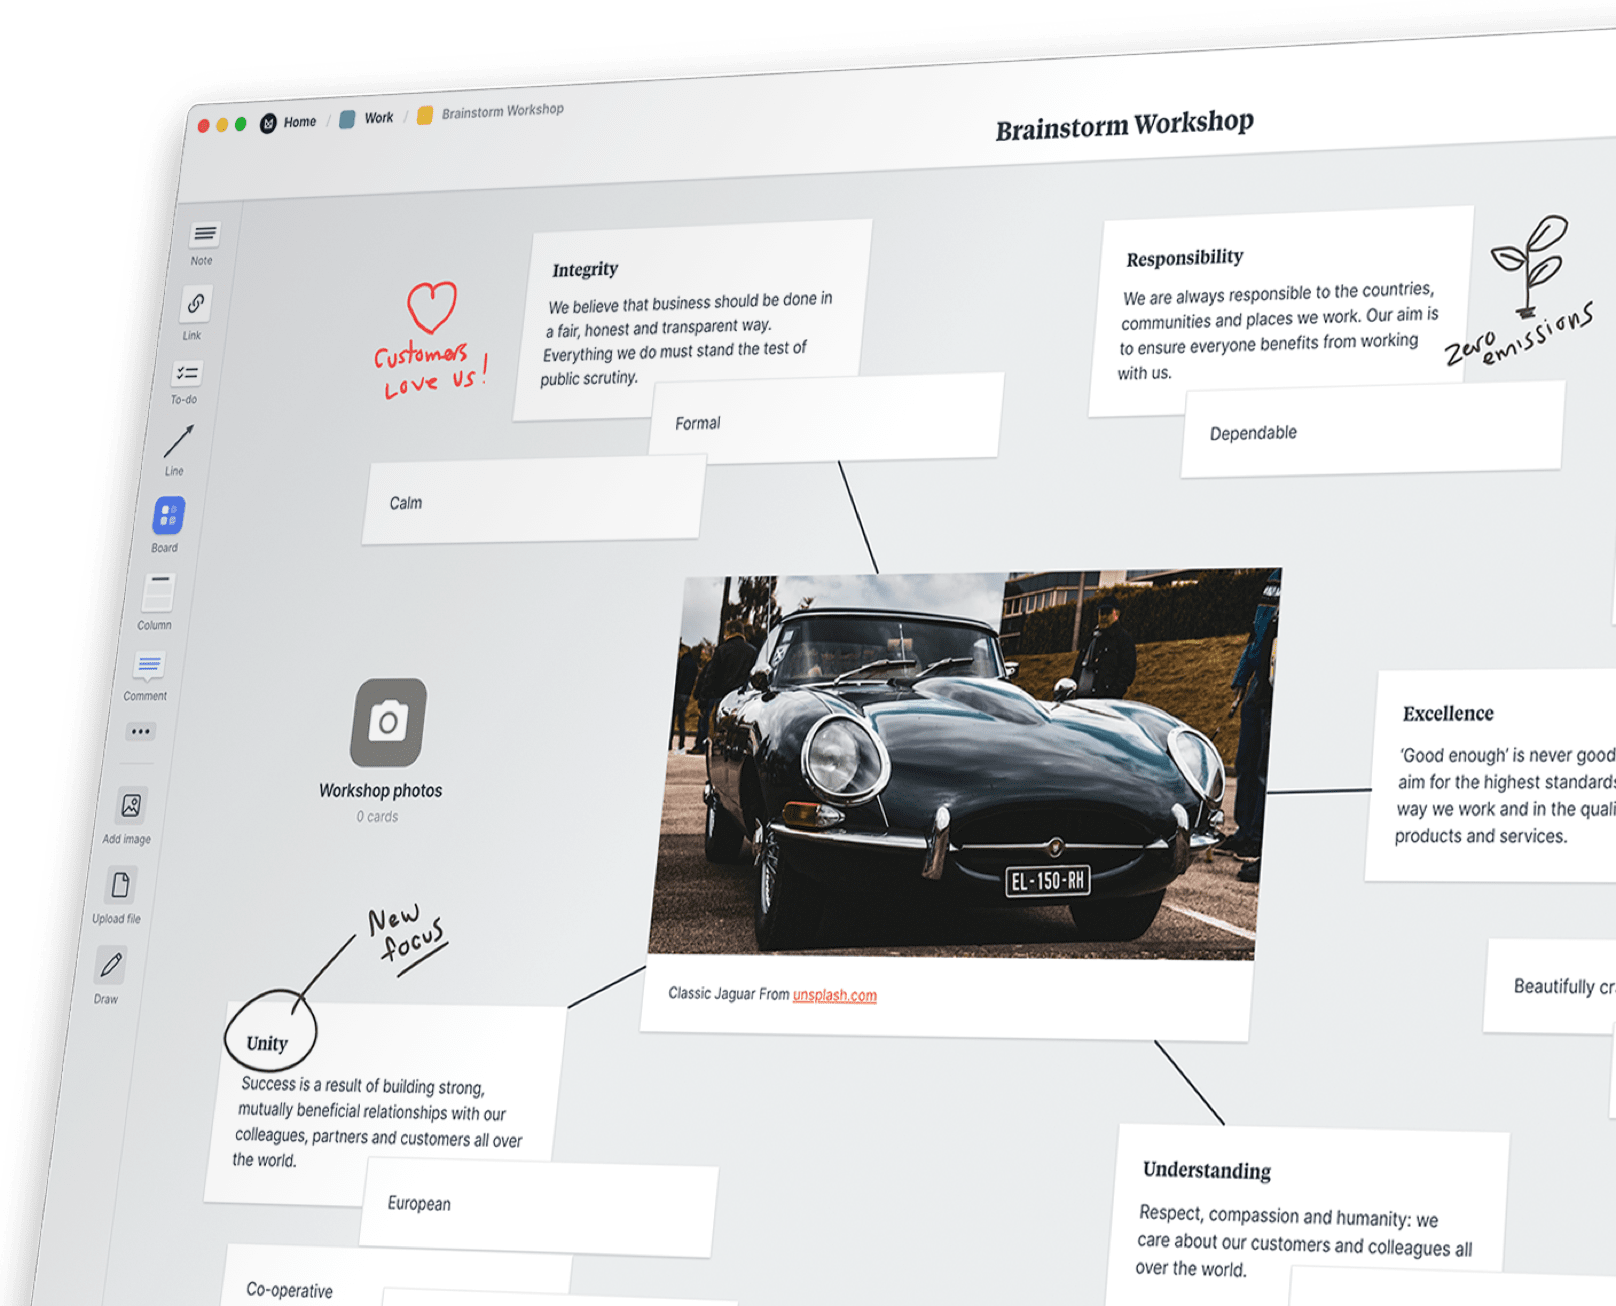
Task: Open the more tools ellipsis
Action: [140, 731]
